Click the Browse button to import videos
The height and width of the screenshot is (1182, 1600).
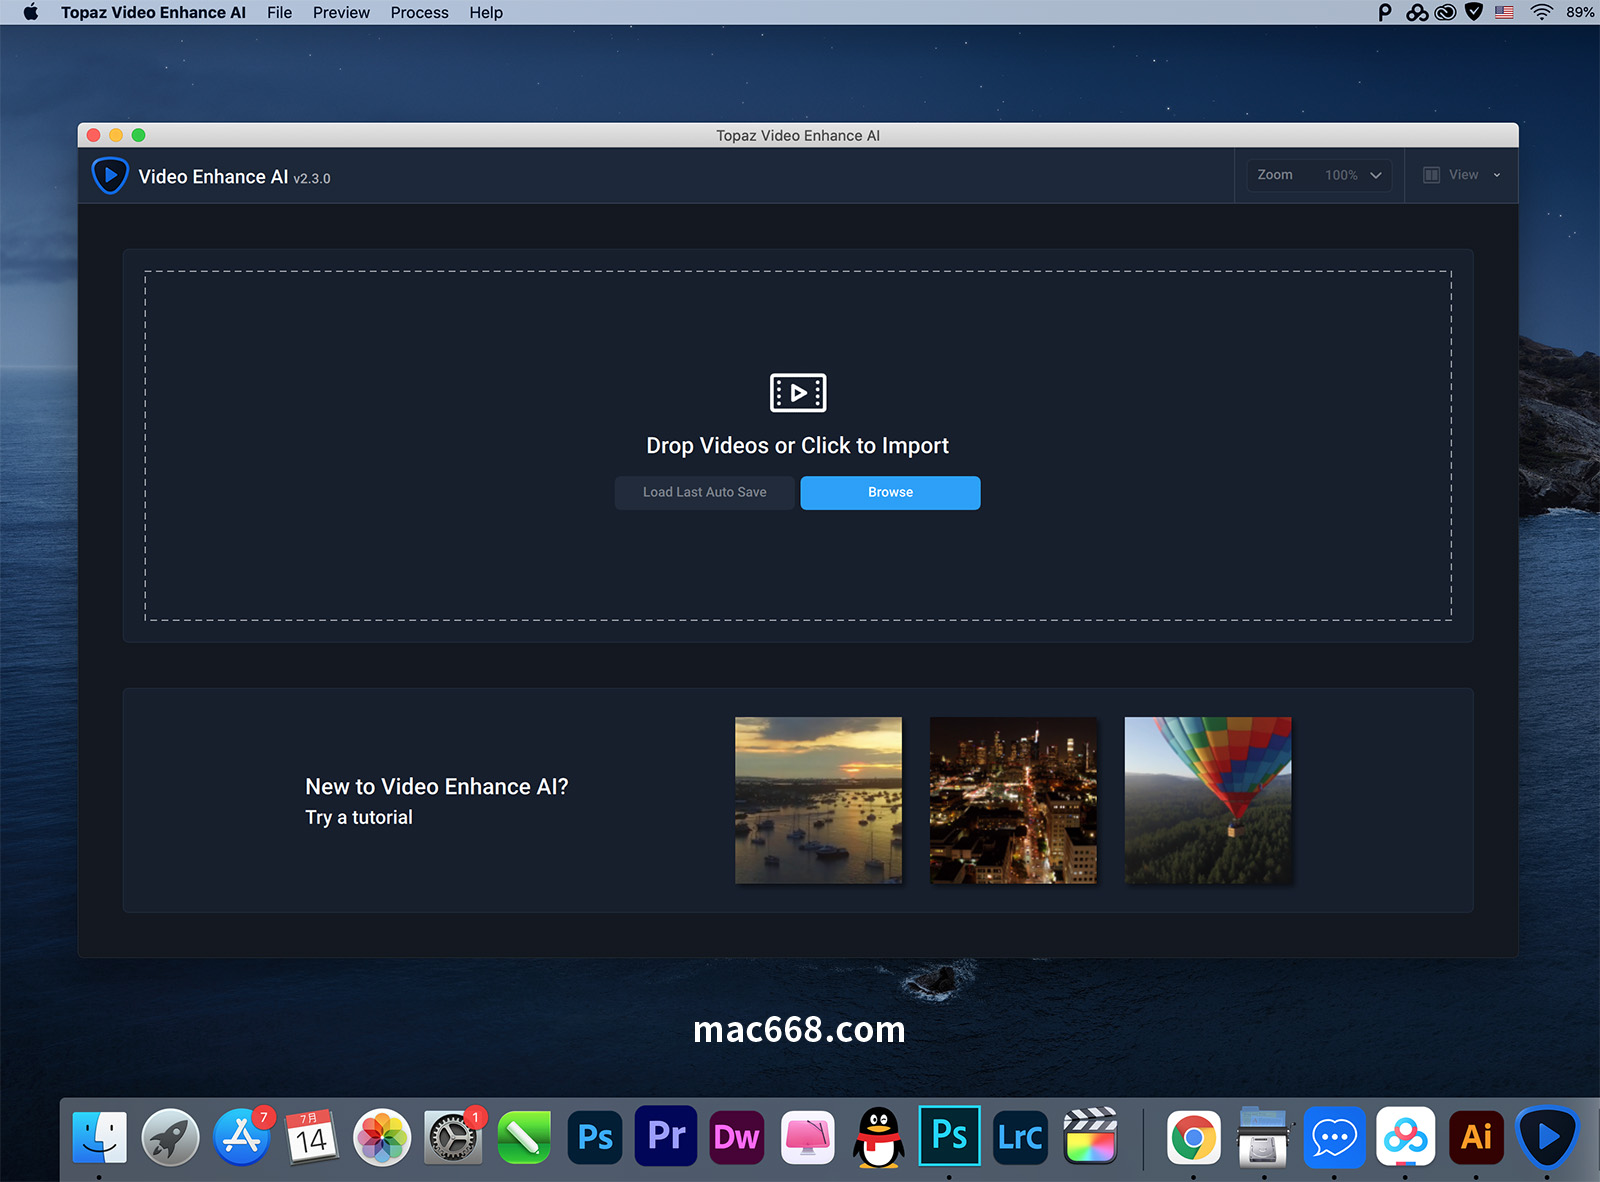click(x=890, y=492)
